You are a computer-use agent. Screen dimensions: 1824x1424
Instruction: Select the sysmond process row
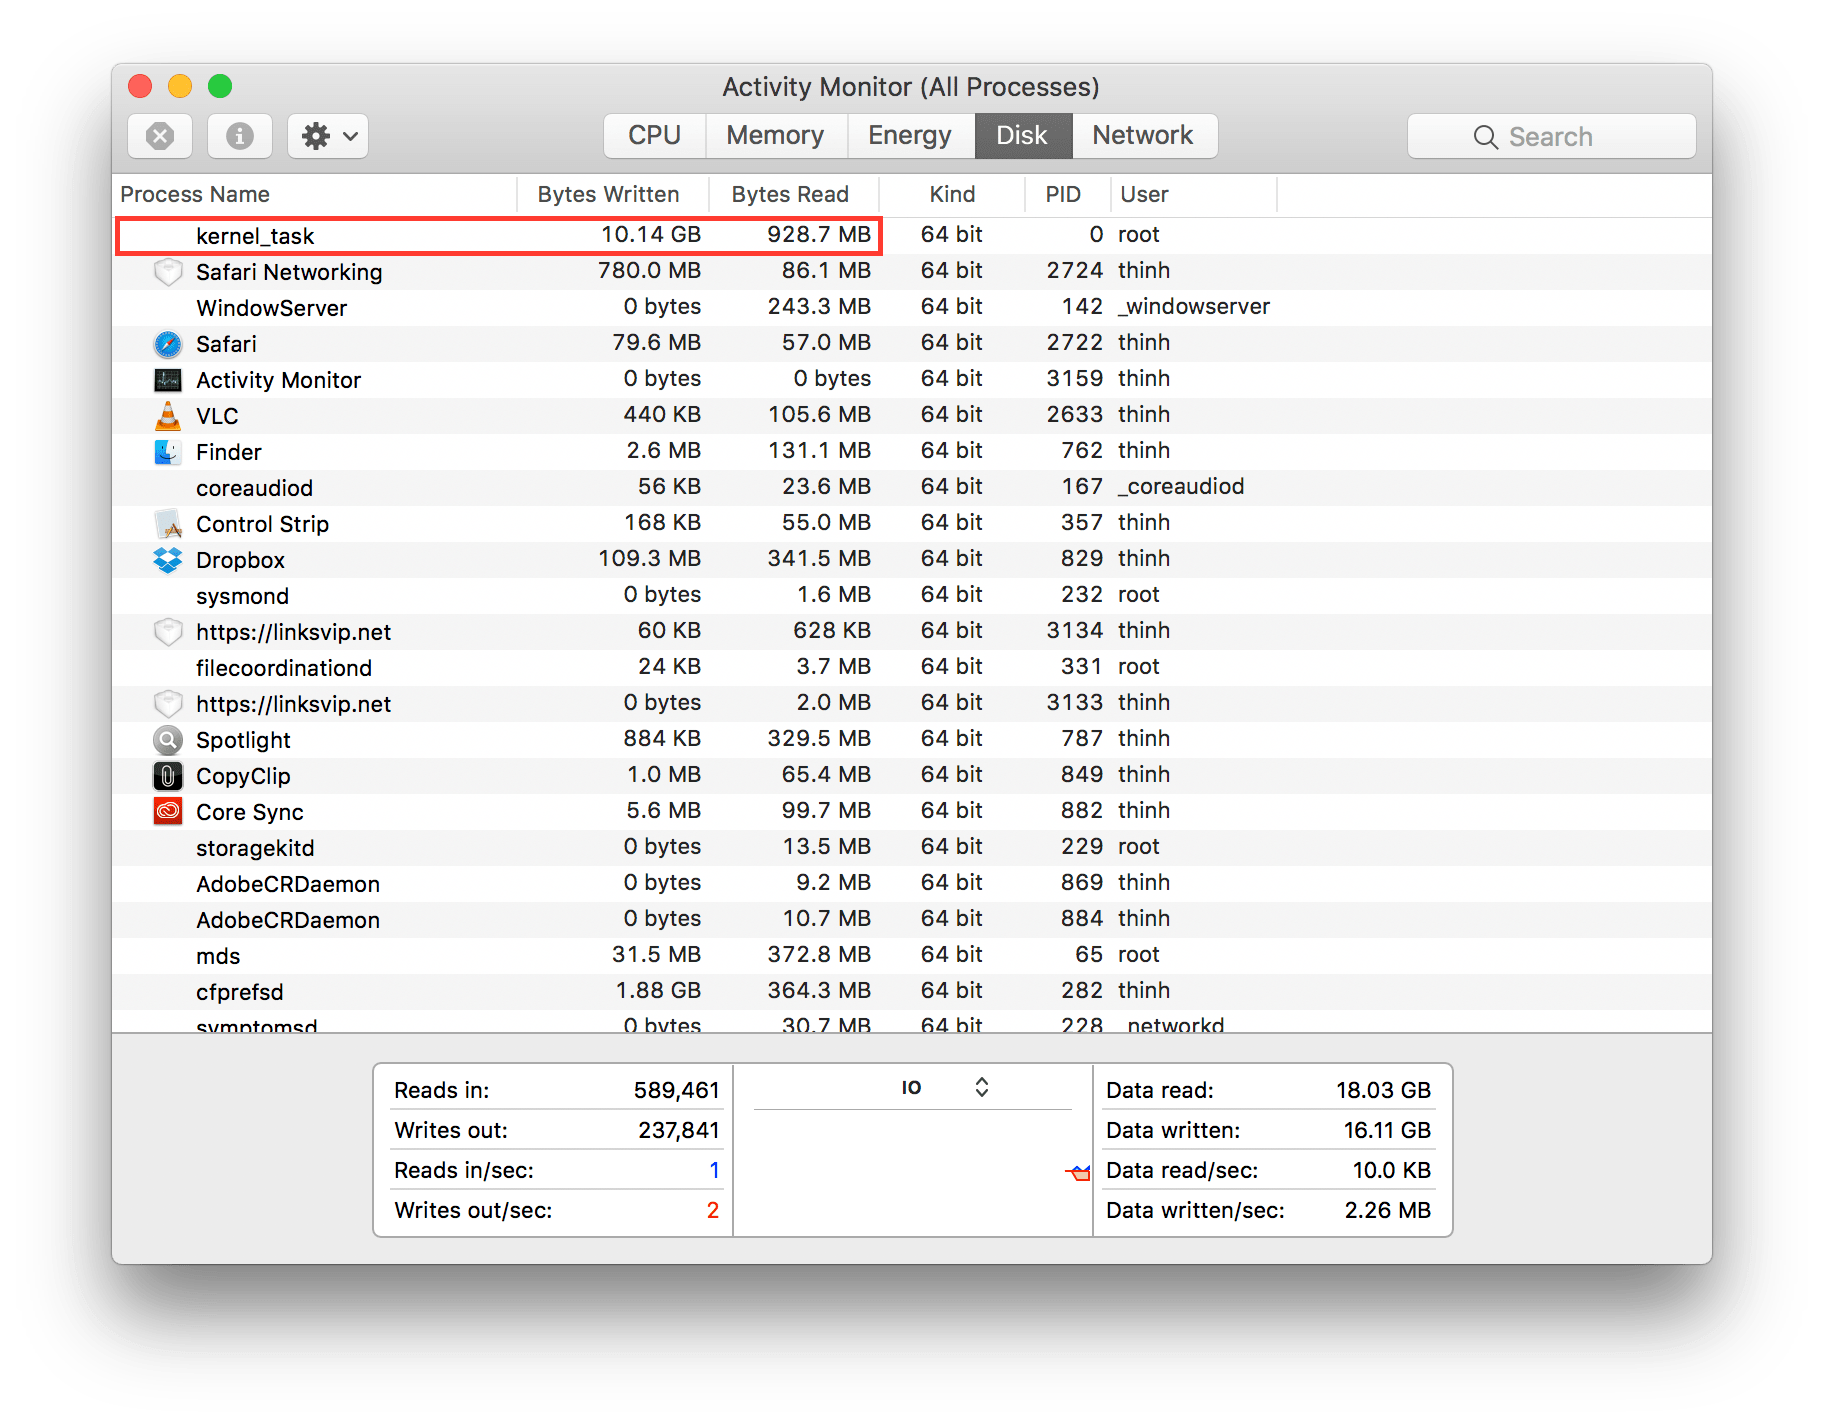coord(912,595)
